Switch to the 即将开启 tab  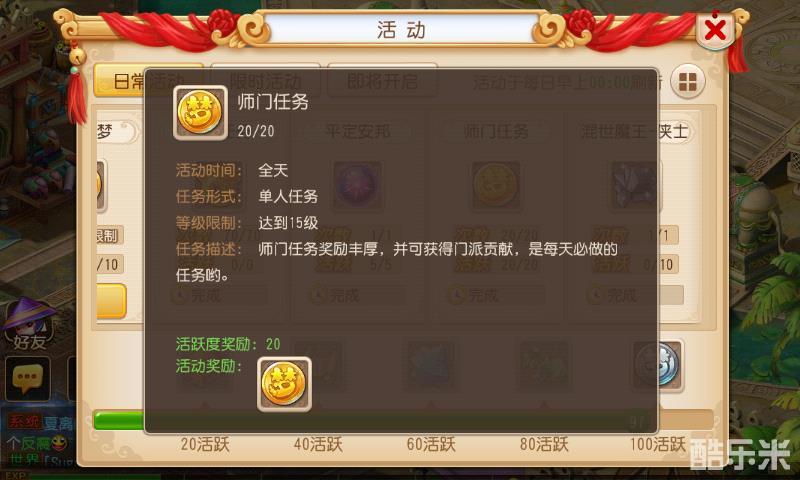click(x=382, y=81)
